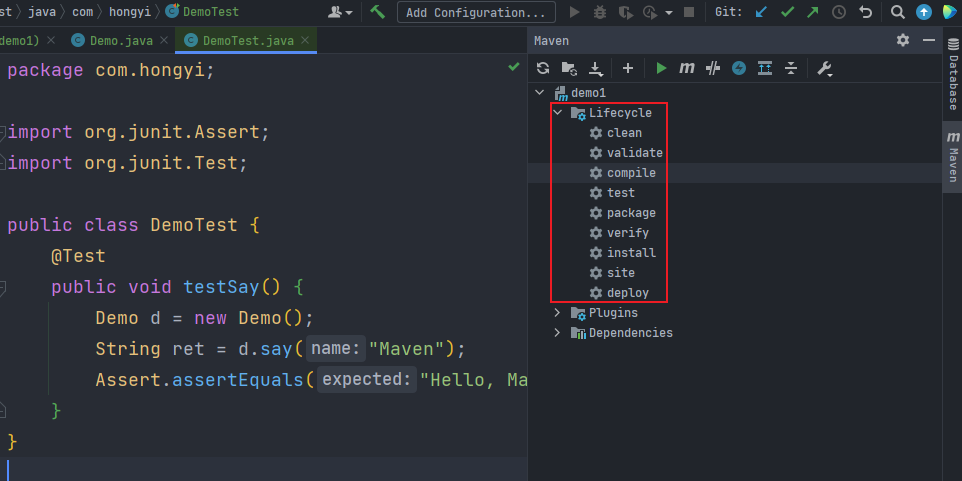
Task: Click fold marker beside testSay method
Action: pyautogui.click(x=2, y=287)
